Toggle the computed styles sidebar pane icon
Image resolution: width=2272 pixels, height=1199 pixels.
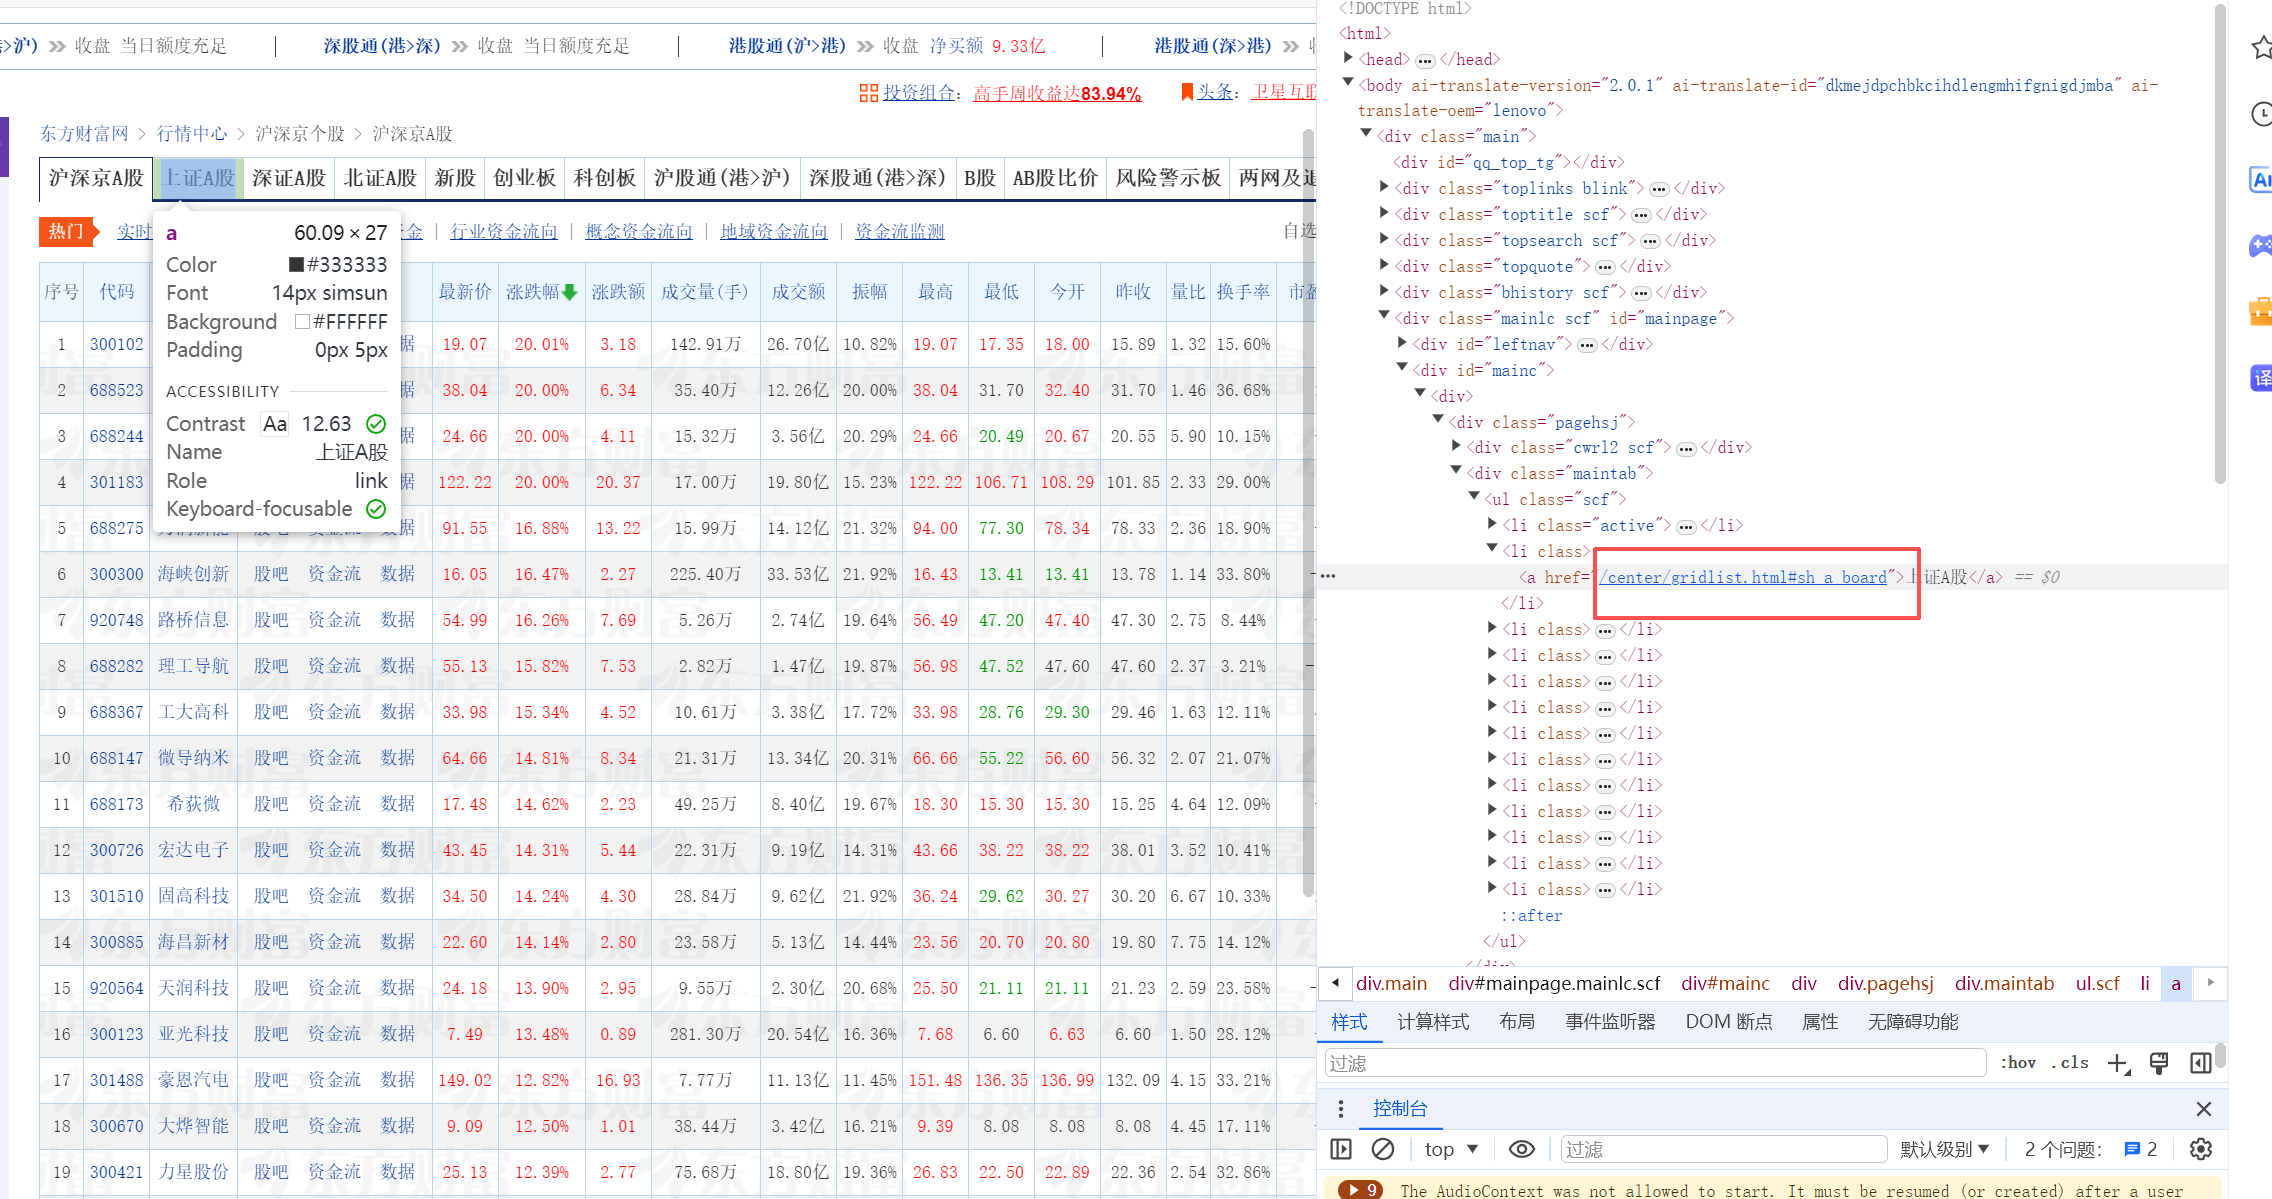coord(2200,1063)
